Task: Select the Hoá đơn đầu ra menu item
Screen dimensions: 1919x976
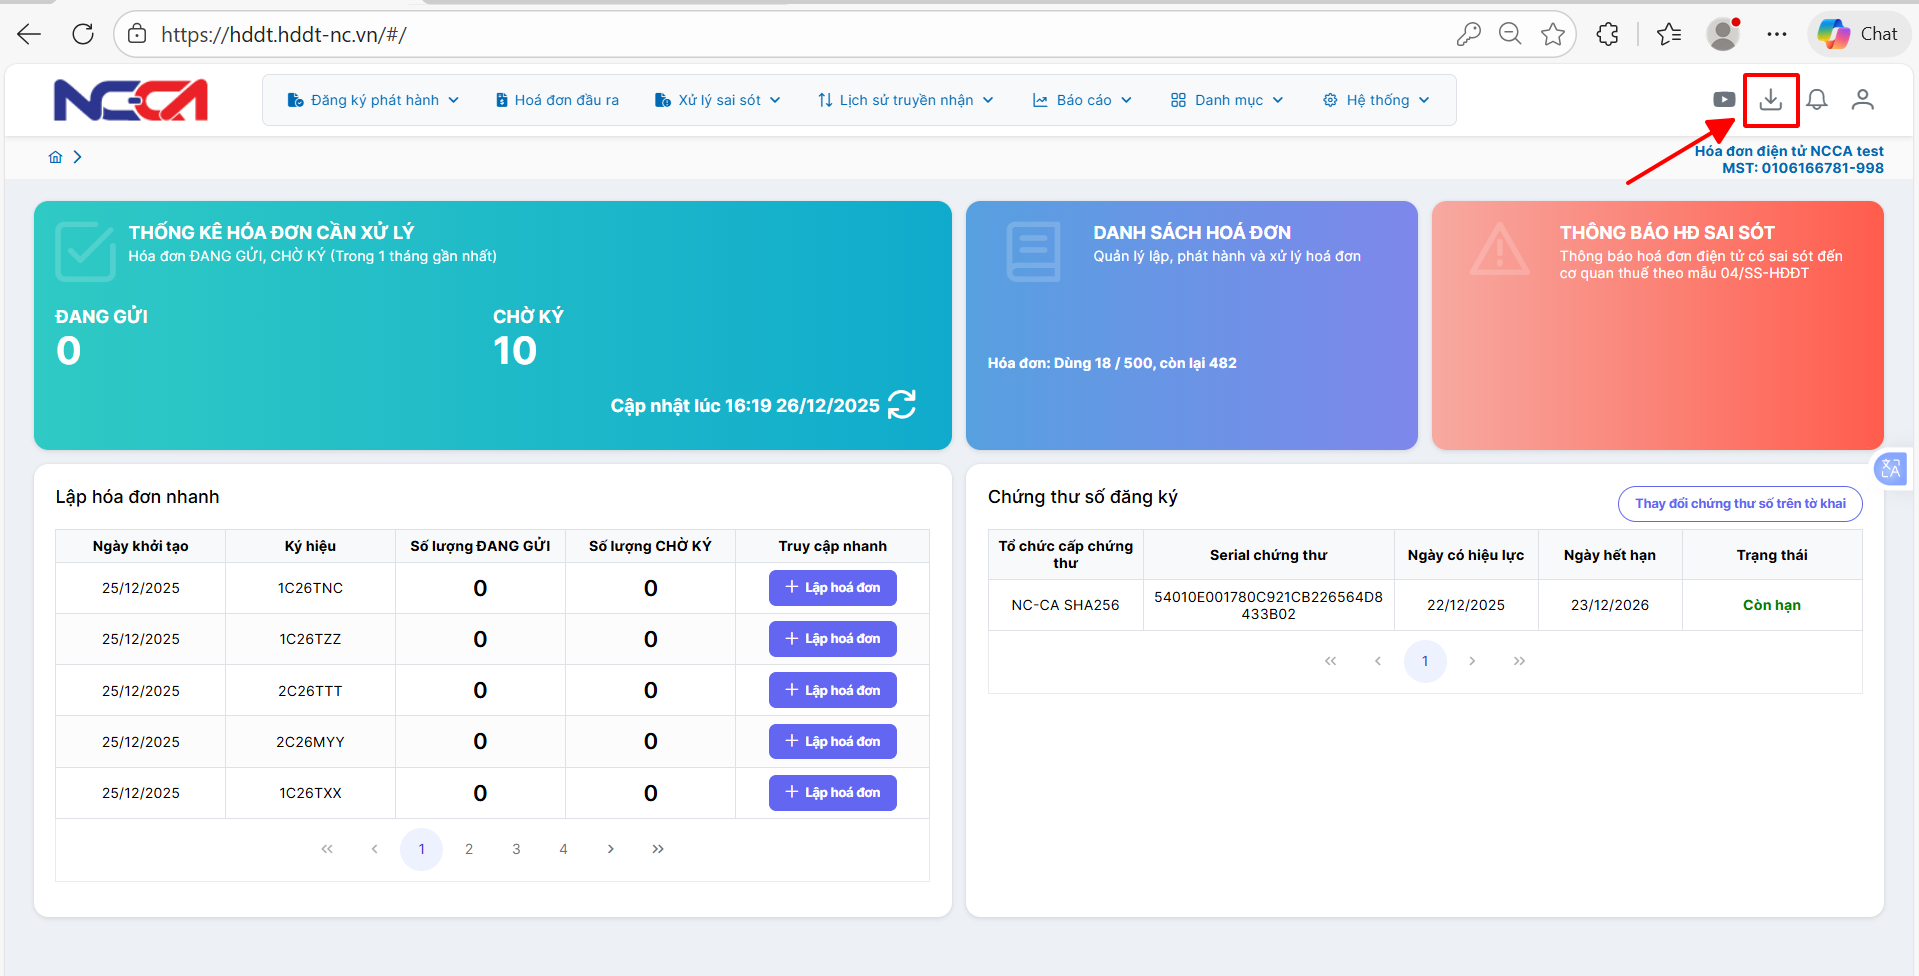Action: pyautogui.click(x=557, y=99)
